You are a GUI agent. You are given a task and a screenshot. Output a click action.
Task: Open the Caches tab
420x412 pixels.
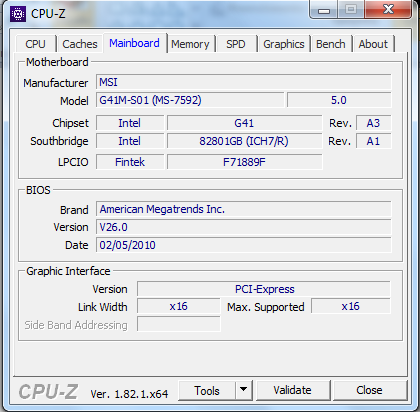coord(80,44)
